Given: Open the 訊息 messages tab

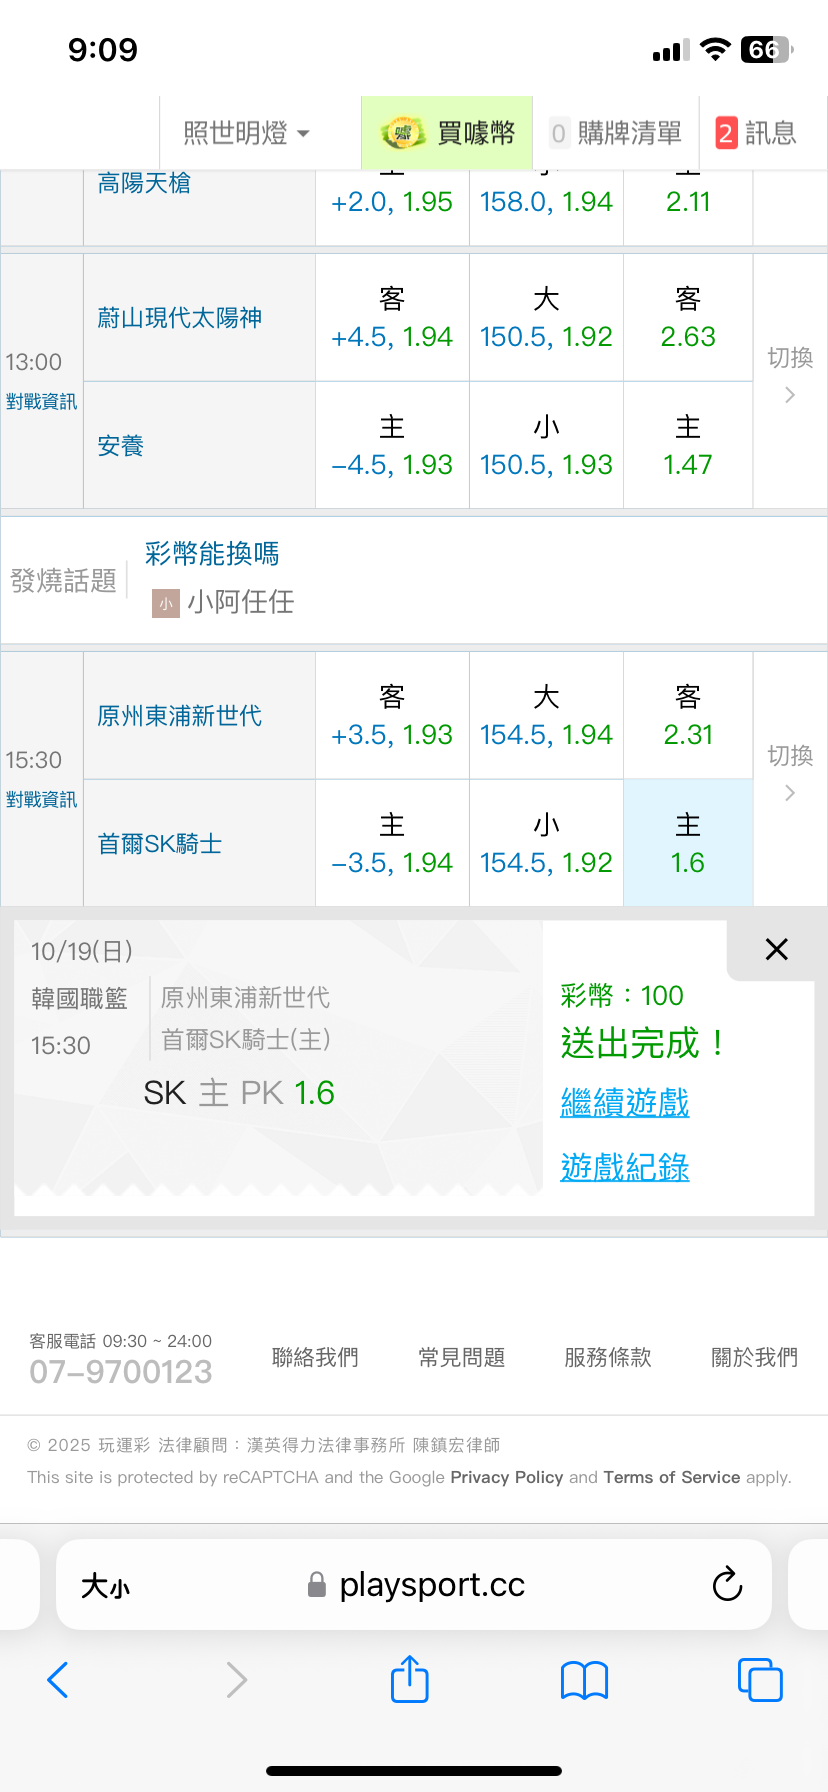Looking at the screenshot, I should (x=756, y=133).
